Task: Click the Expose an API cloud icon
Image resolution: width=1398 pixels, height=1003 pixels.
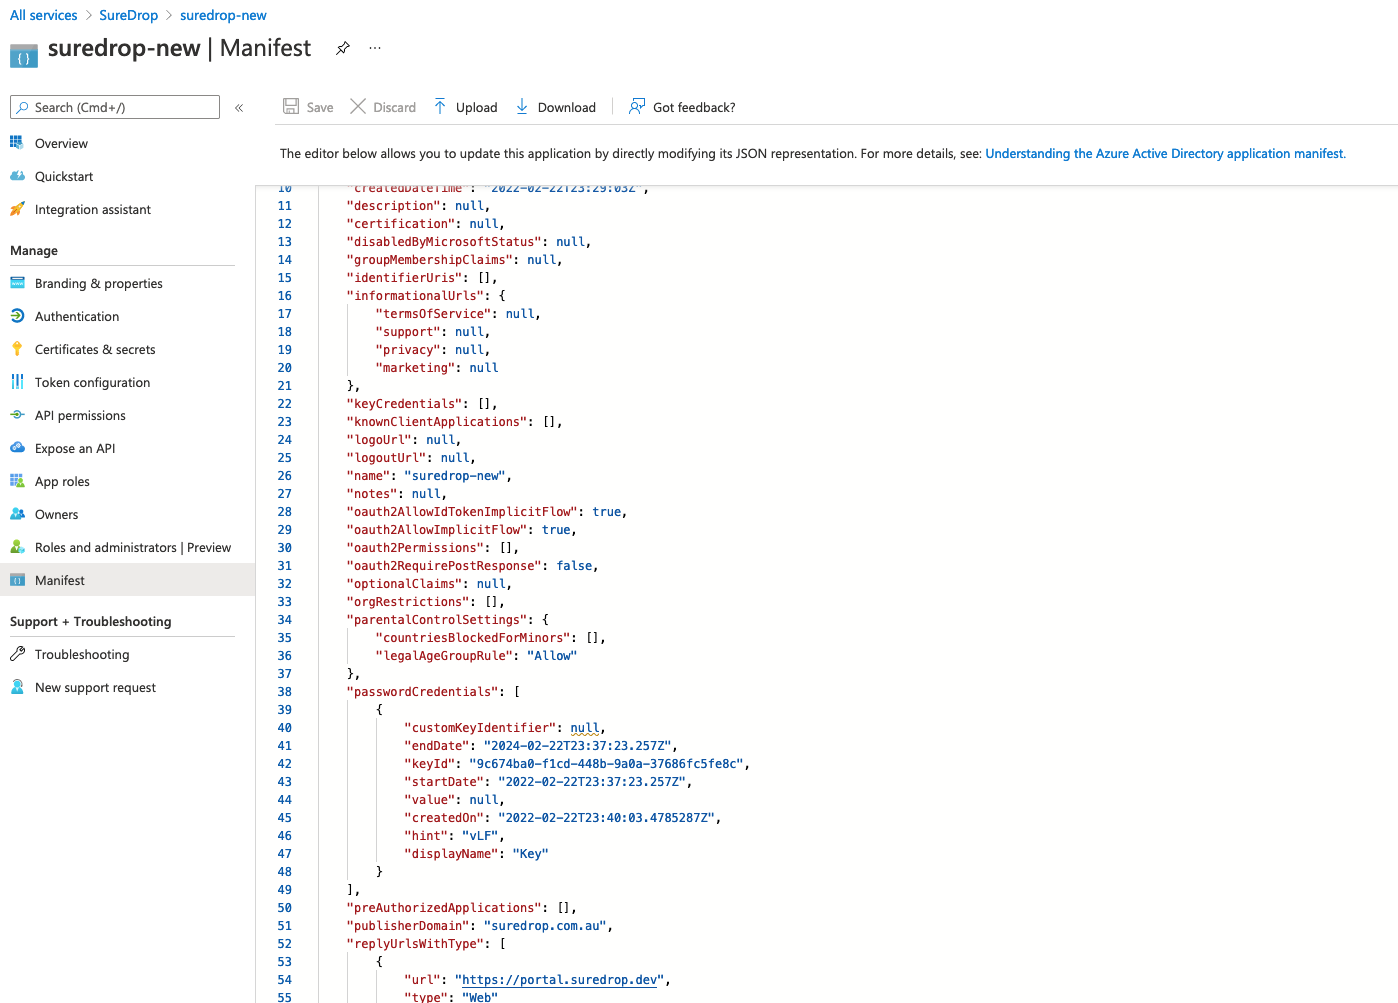Action: 17,448
